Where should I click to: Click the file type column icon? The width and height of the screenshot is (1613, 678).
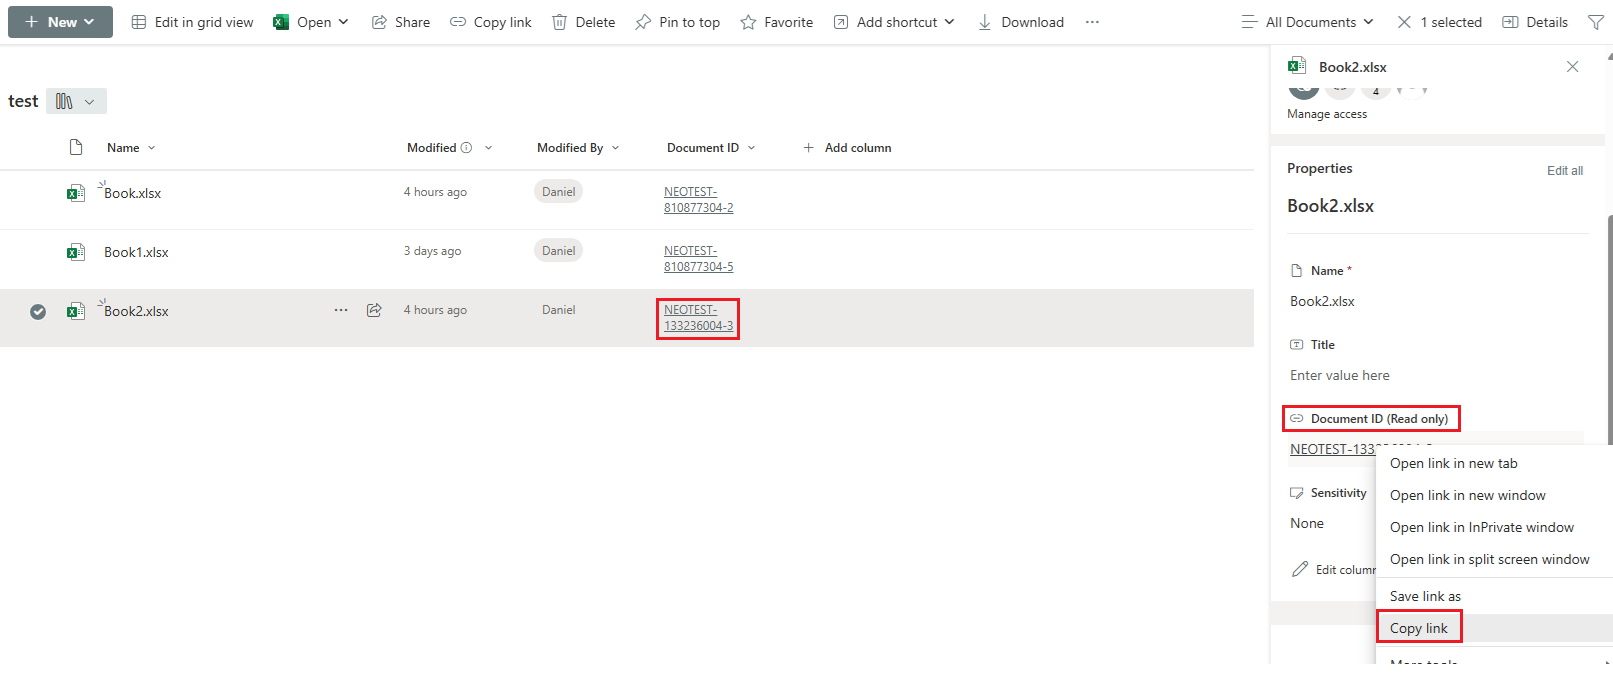point(76,147)
